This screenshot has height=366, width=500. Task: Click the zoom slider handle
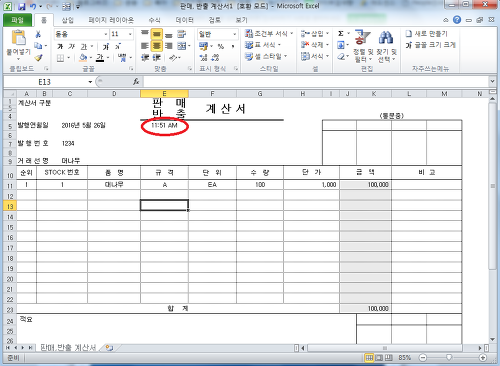tap(449, 358)
